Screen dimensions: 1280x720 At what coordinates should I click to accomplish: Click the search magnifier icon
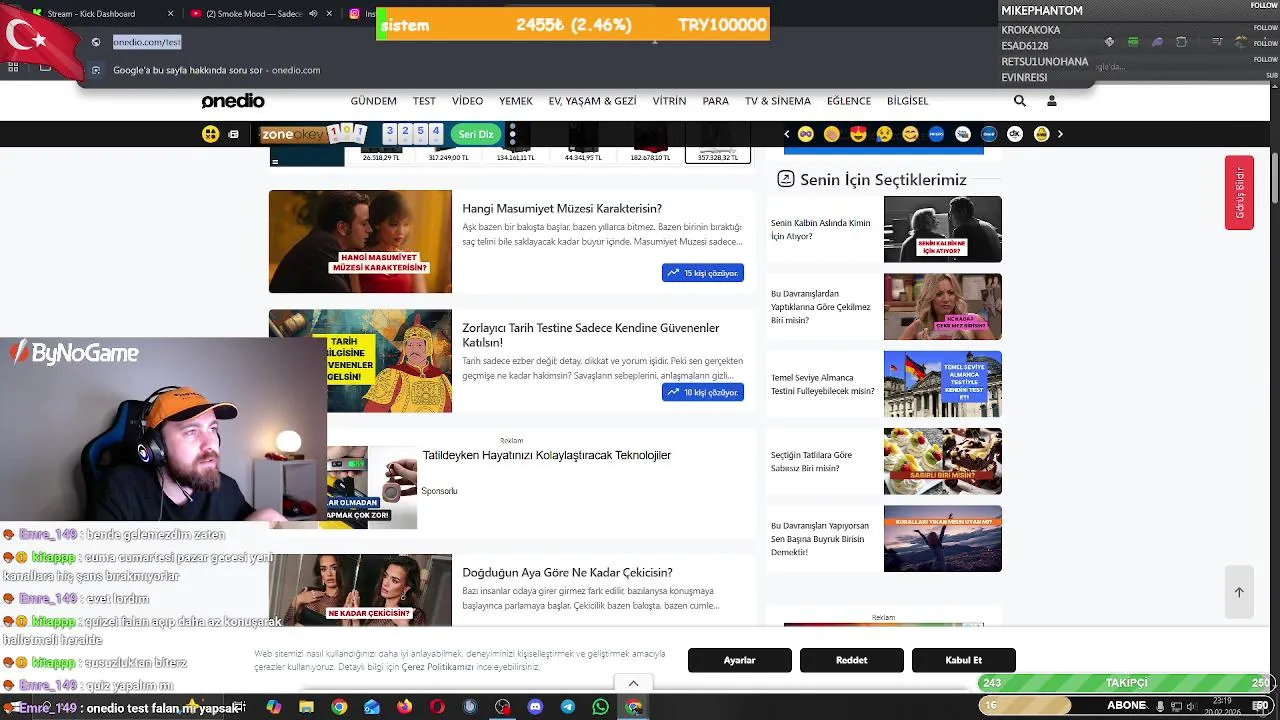click(x=1020, y=101)
